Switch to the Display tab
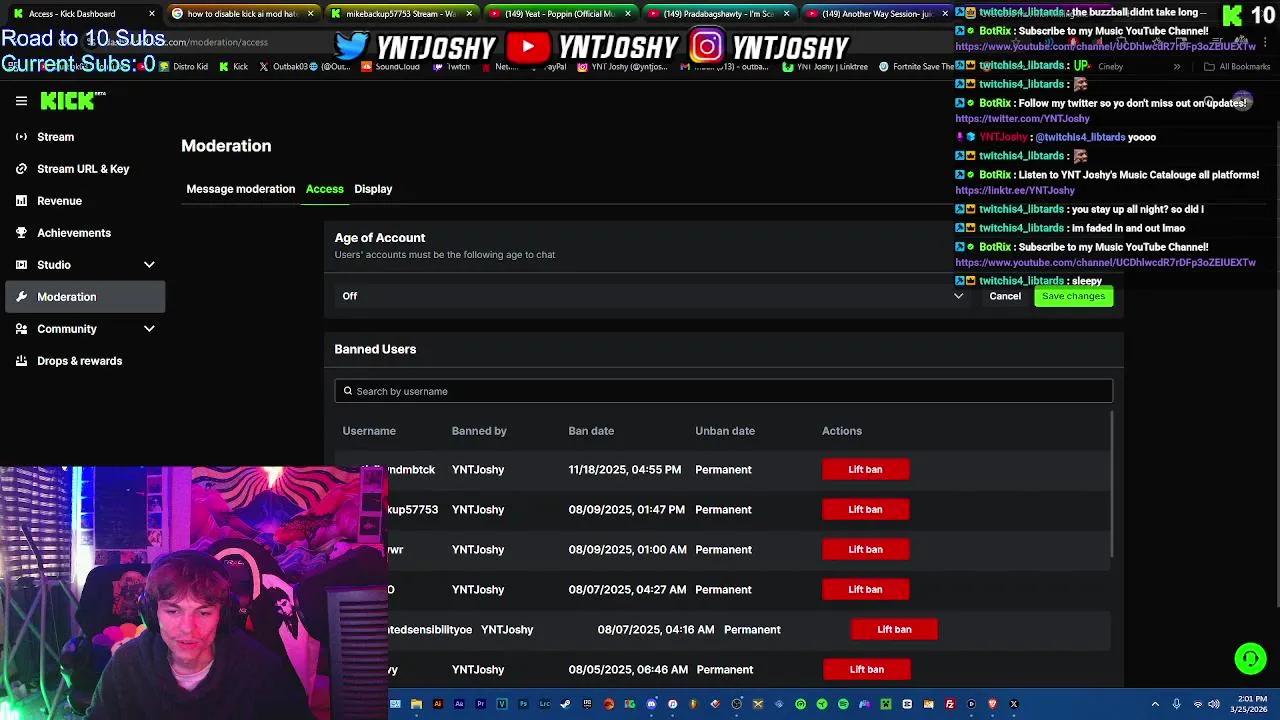This screenshot has height=720, width=1280. (x=373, y=189)
